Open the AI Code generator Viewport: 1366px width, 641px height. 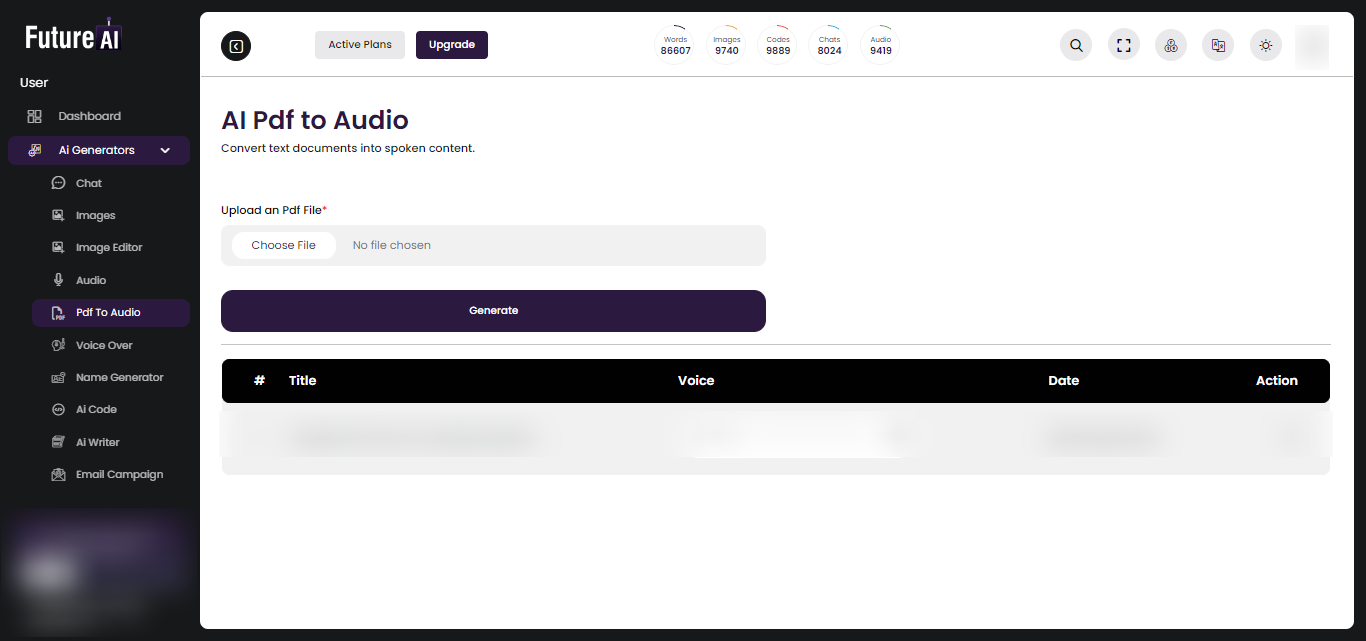point(96,409)
